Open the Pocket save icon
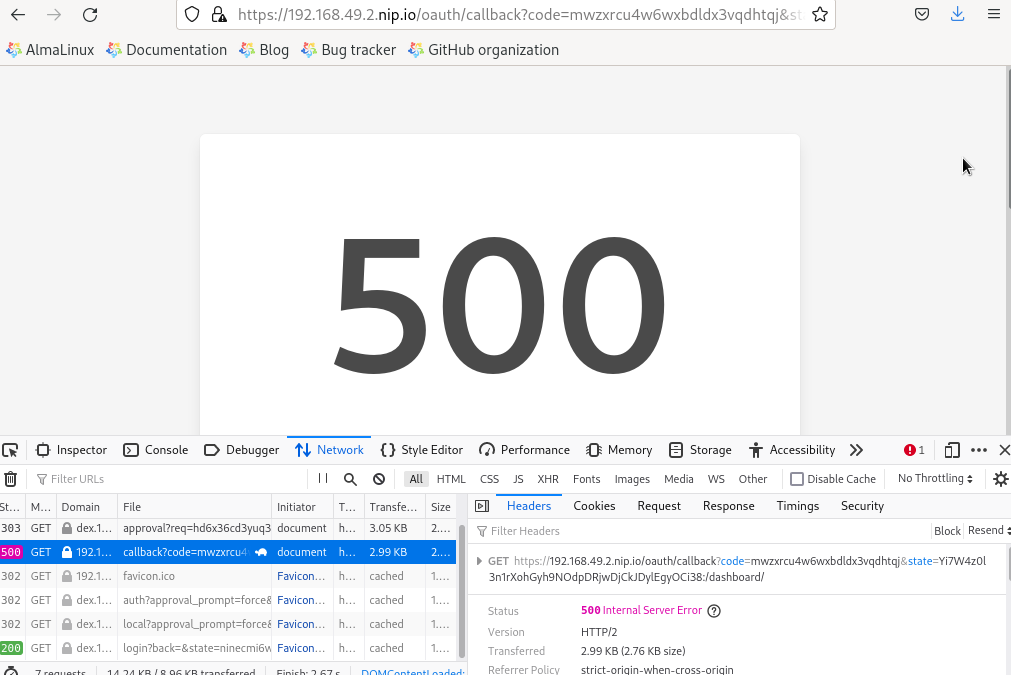 pyautogui.click(x=922, y=14)
